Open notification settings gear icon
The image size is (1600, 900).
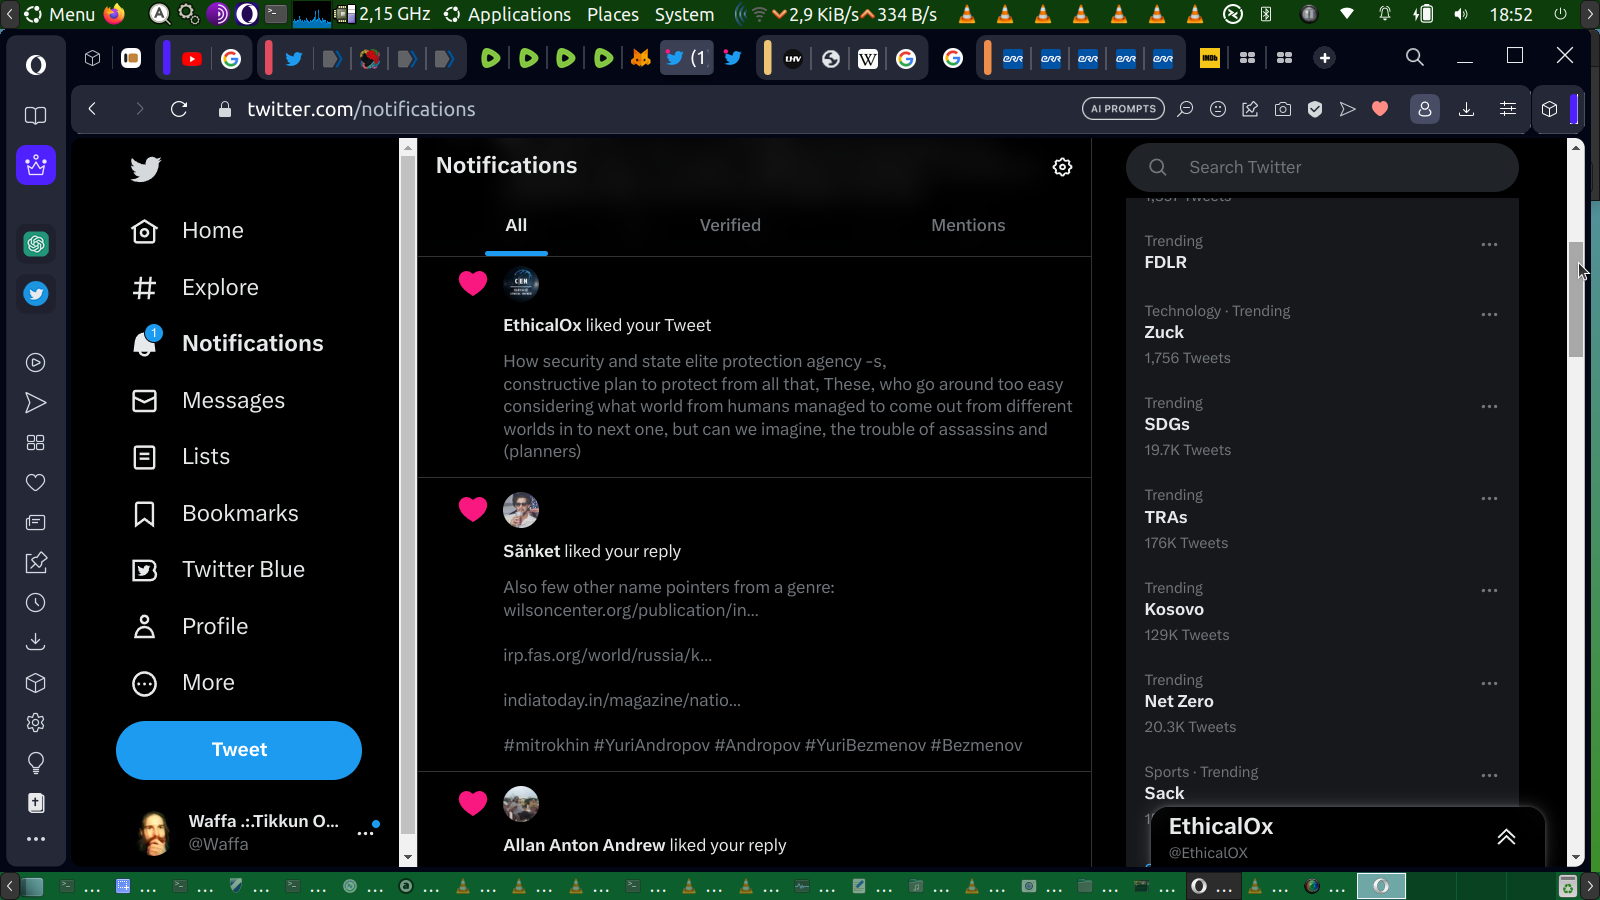click(x=1062, y=167)
